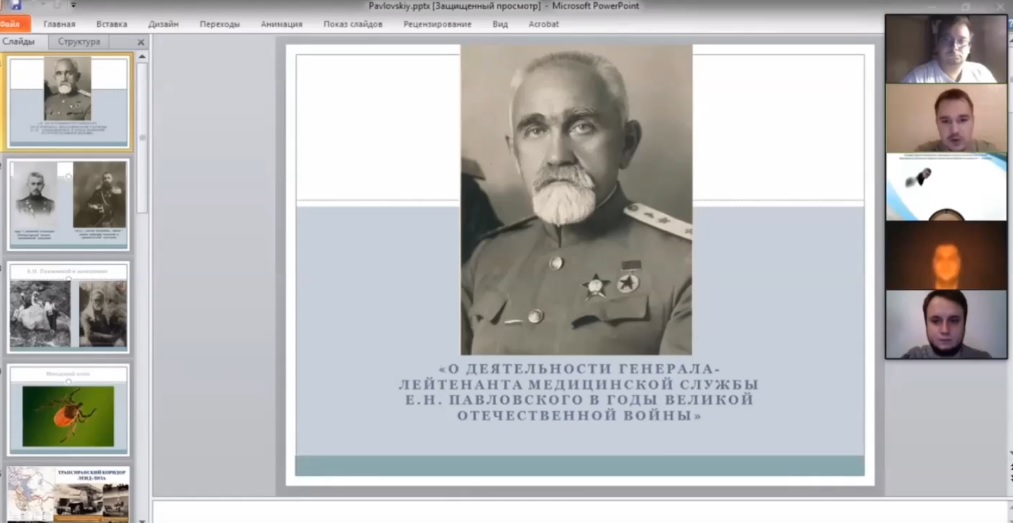Select the third slide thumbnail about Павловский in expeditions
This screenshot has width=1013, height=523.
coord(69,307)
